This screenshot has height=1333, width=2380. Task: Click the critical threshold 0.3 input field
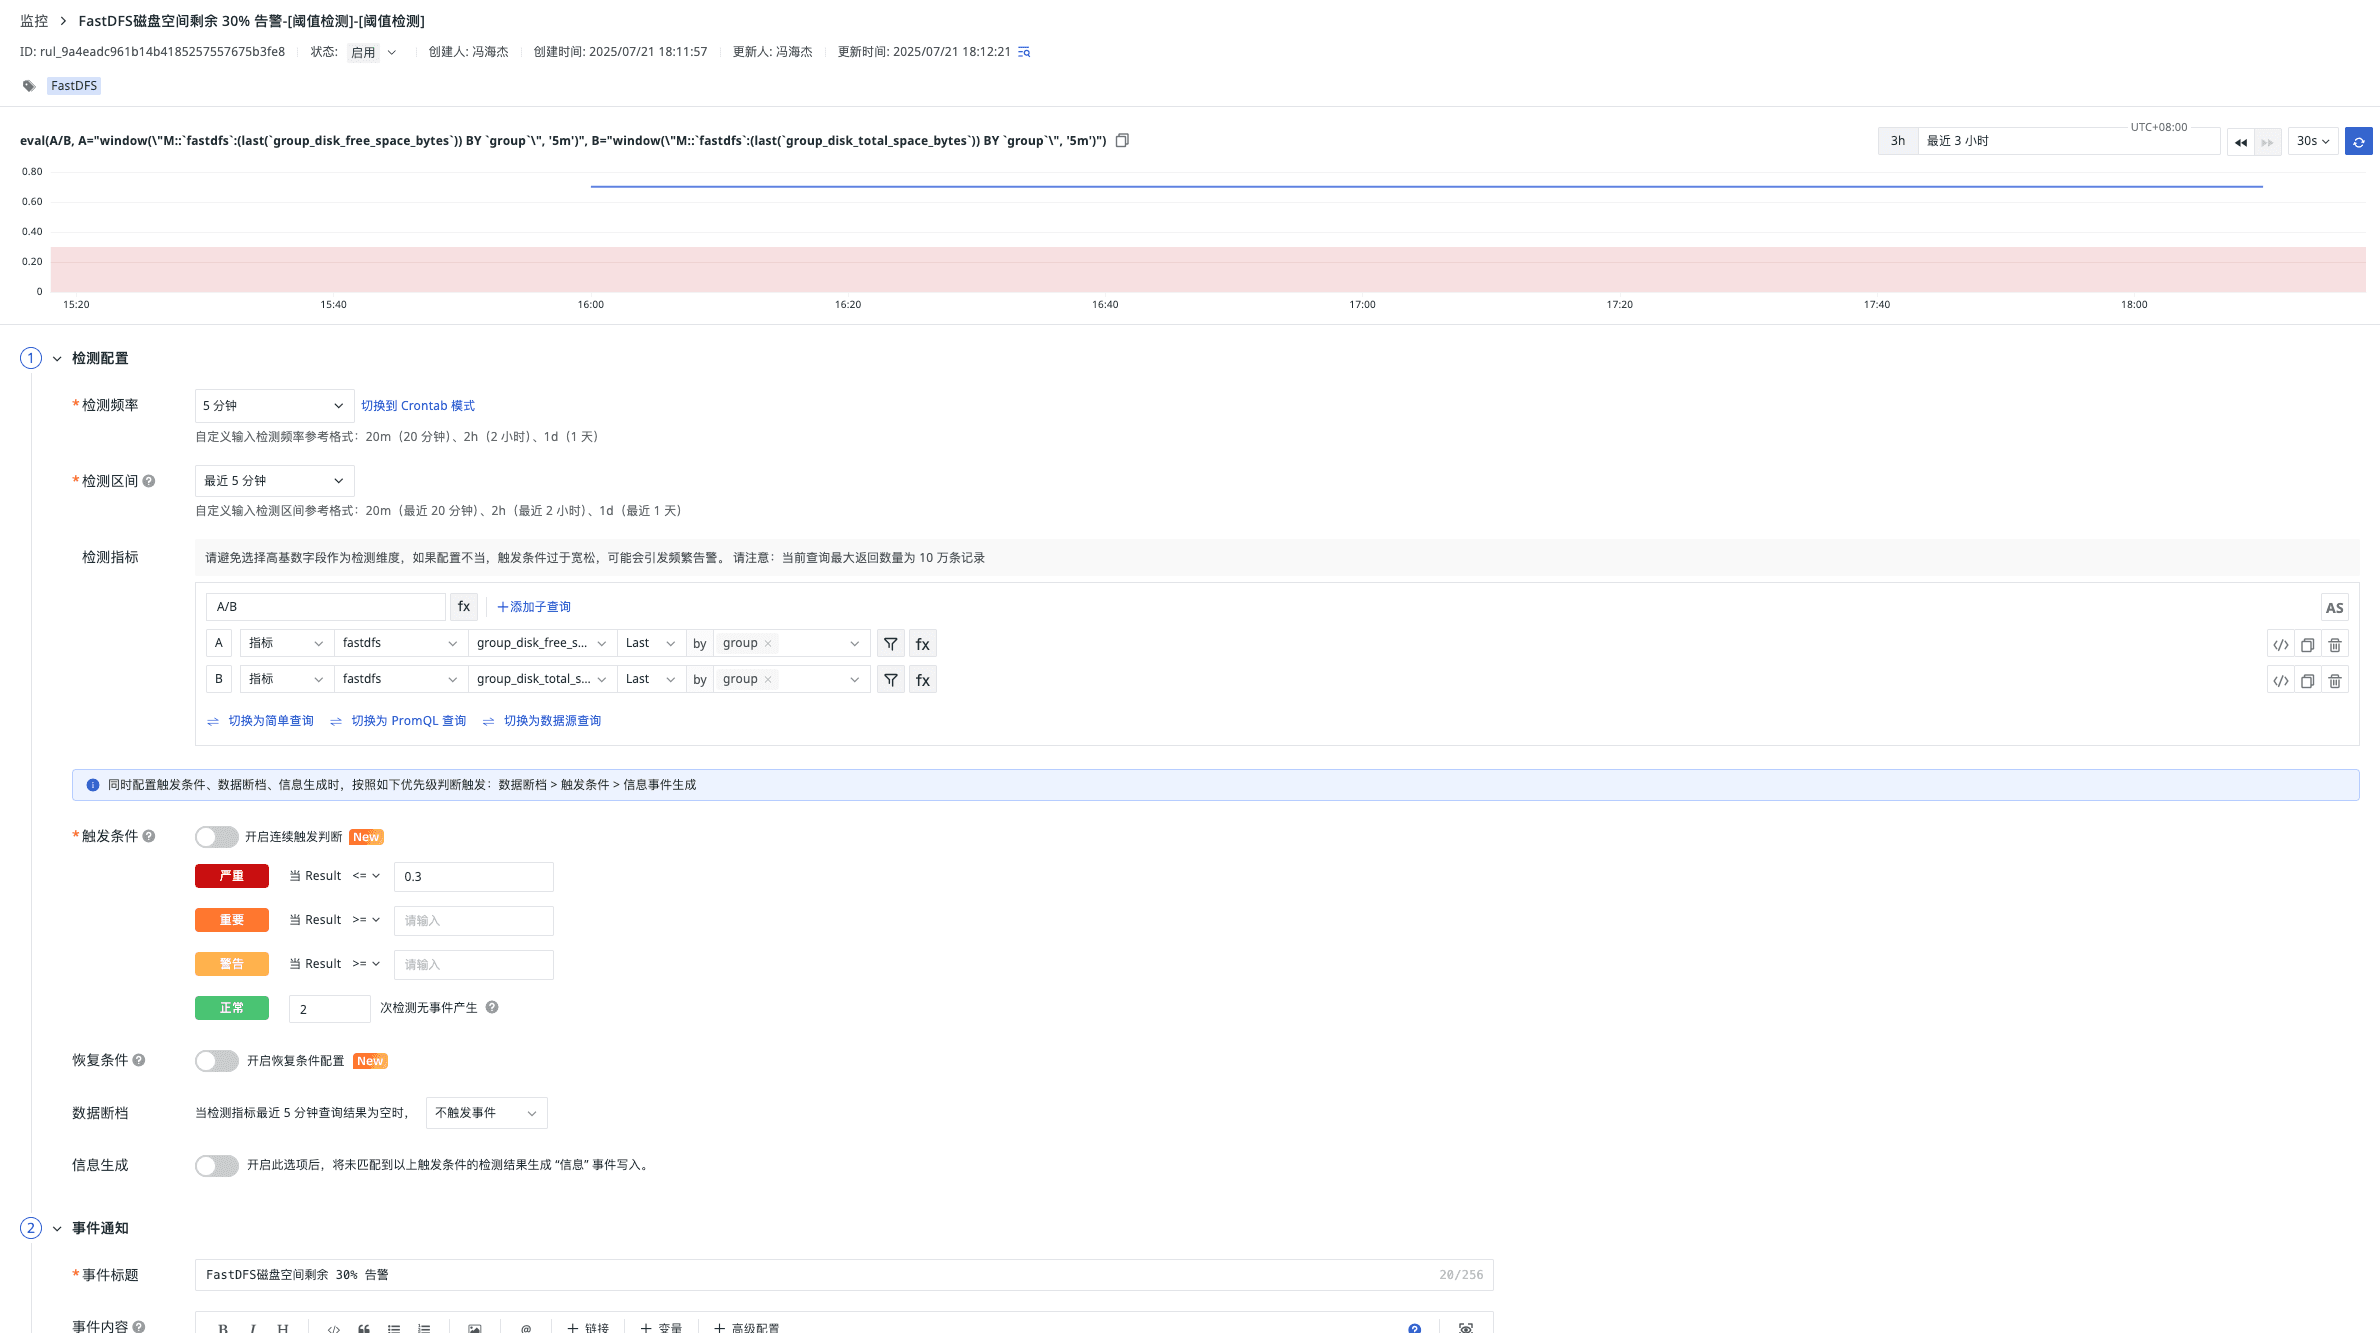(x=473, y=877)
